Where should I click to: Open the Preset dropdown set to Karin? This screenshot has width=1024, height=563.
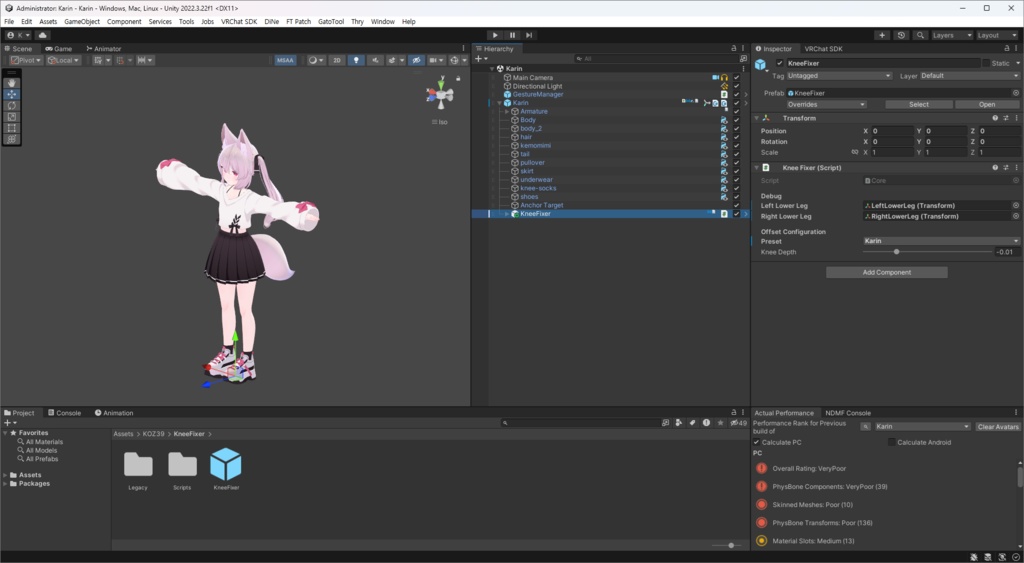coord(940,241)
